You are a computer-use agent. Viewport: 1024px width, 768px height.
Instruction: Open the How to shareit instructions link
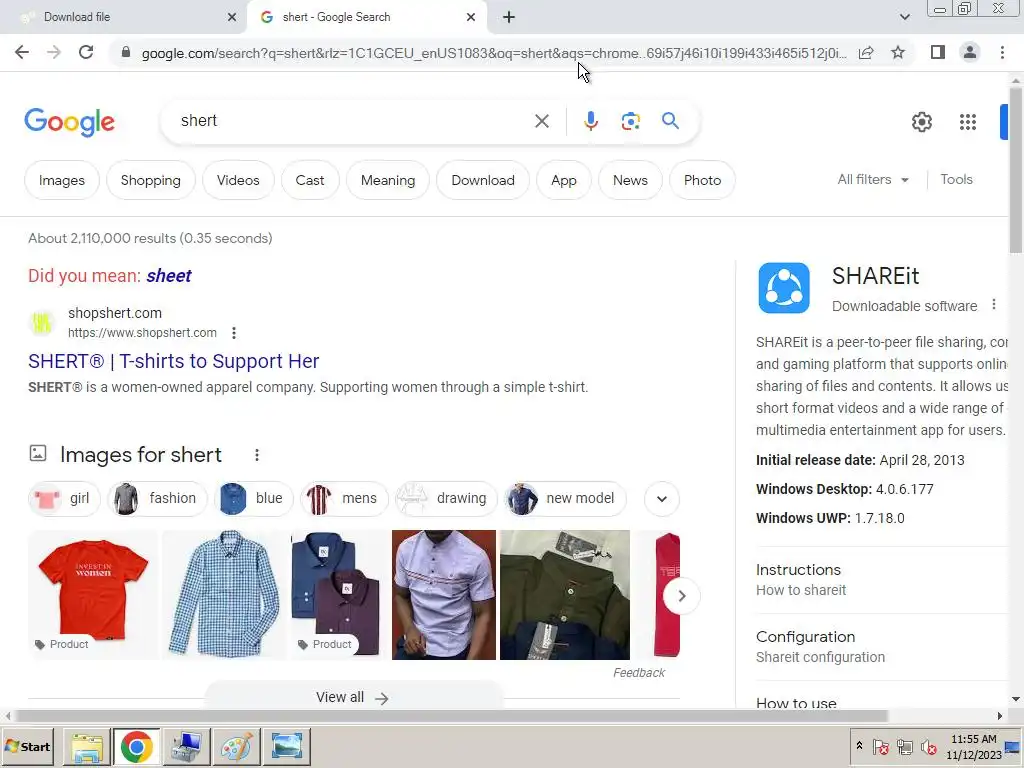(x=801, y=590)
